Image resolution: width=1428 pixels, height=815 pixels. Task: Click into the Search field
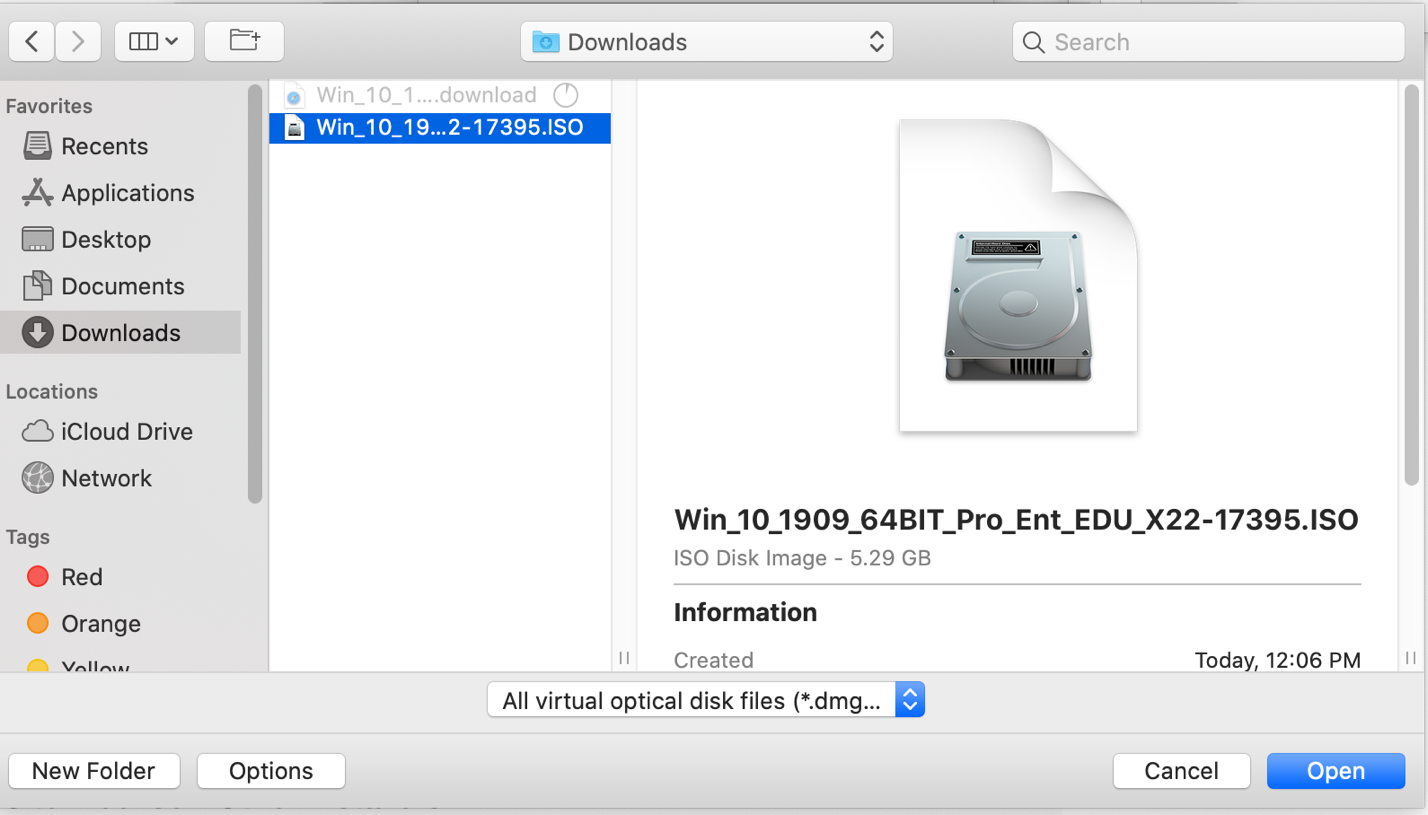[x=1209, y=42]
